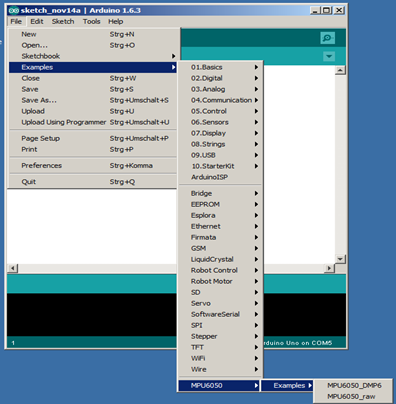Image resolution: width=396 pixels, height=404 pixels.
Task: Expand the 08.Strings examples submenu
Action: [x=220, y=144]
